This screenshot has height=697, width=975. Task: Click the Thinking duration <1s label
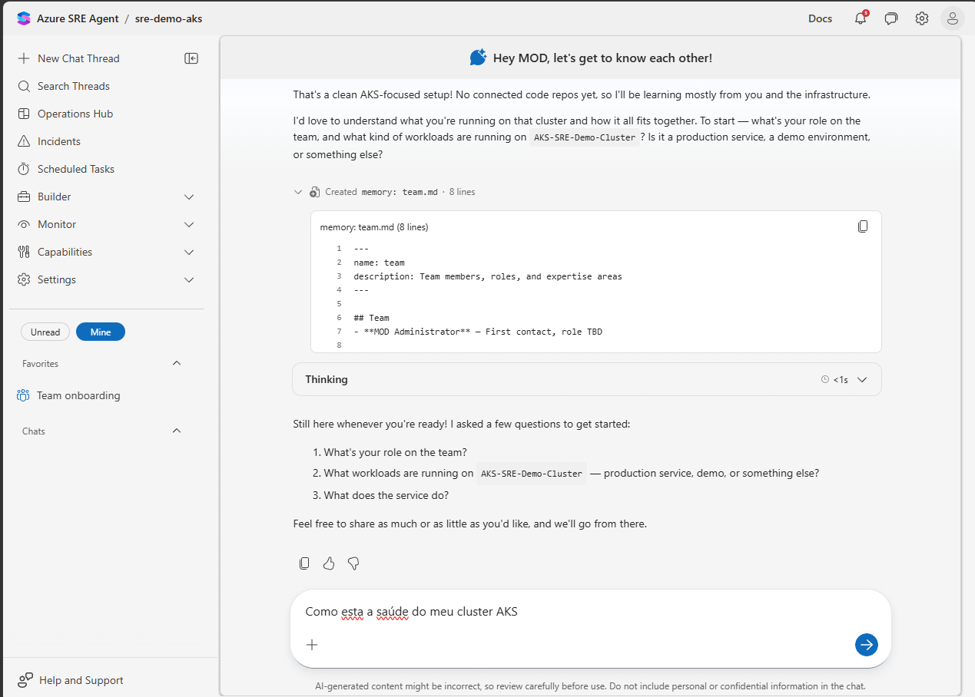pyautogui.click(x=840, y=379)
